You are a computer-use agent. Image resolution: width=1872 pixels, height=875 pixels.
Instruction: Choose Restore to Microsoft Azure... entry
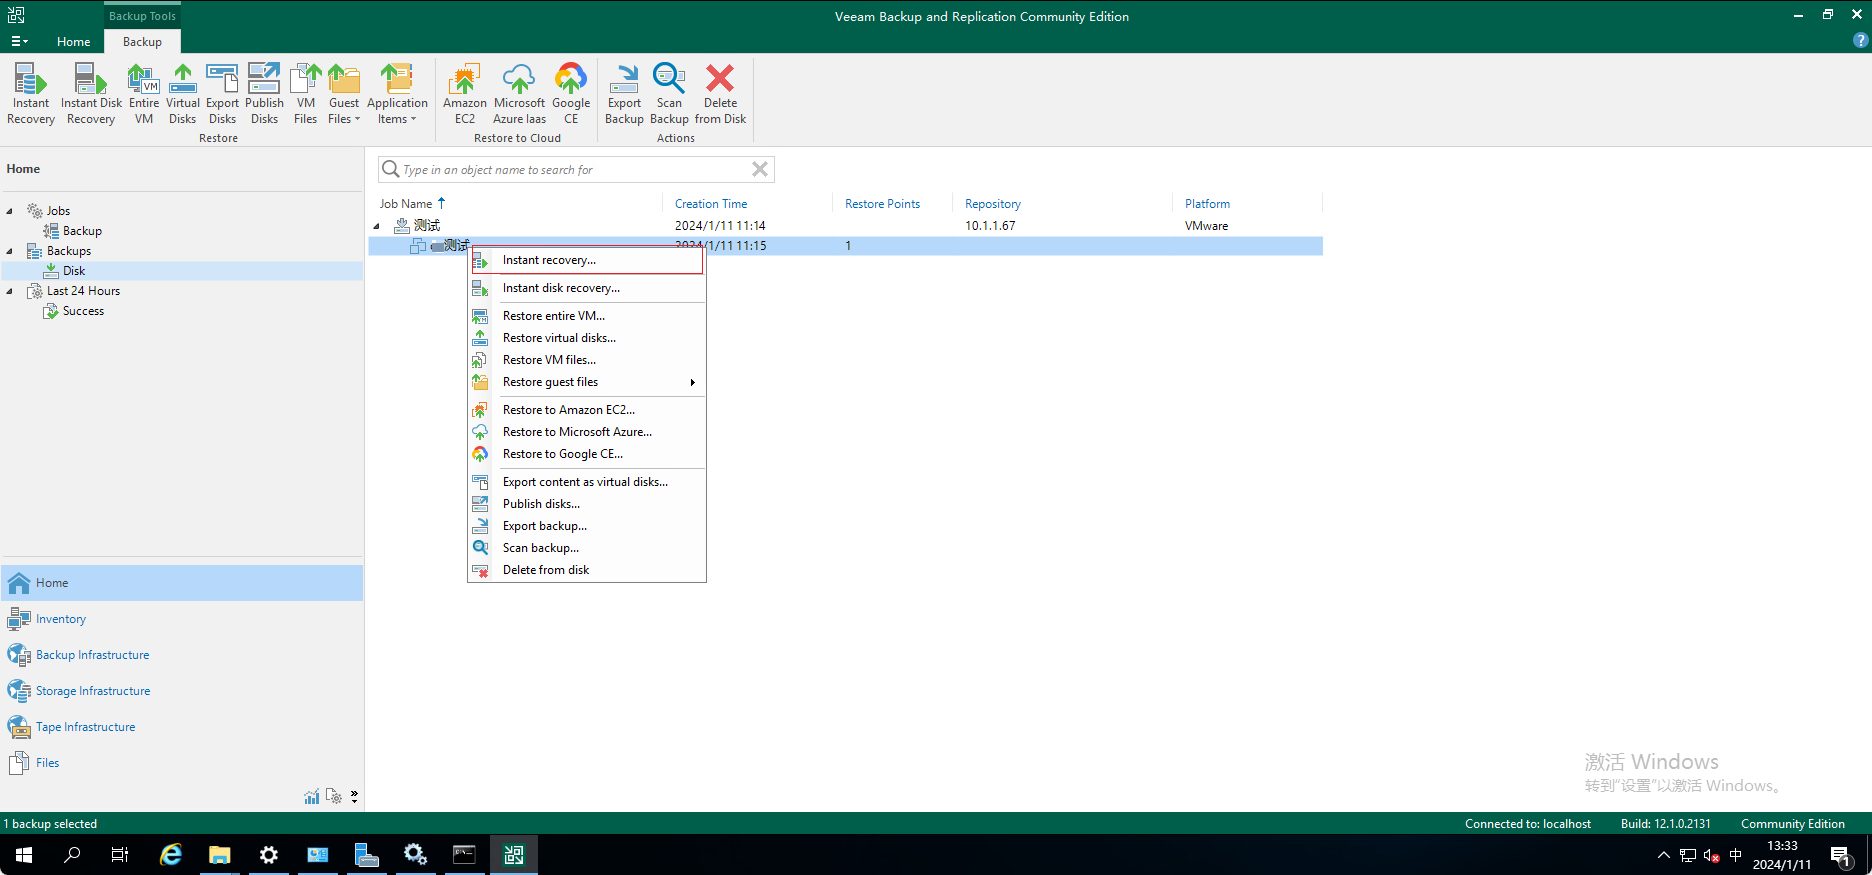pyautogui.click(x=588, y=432)
